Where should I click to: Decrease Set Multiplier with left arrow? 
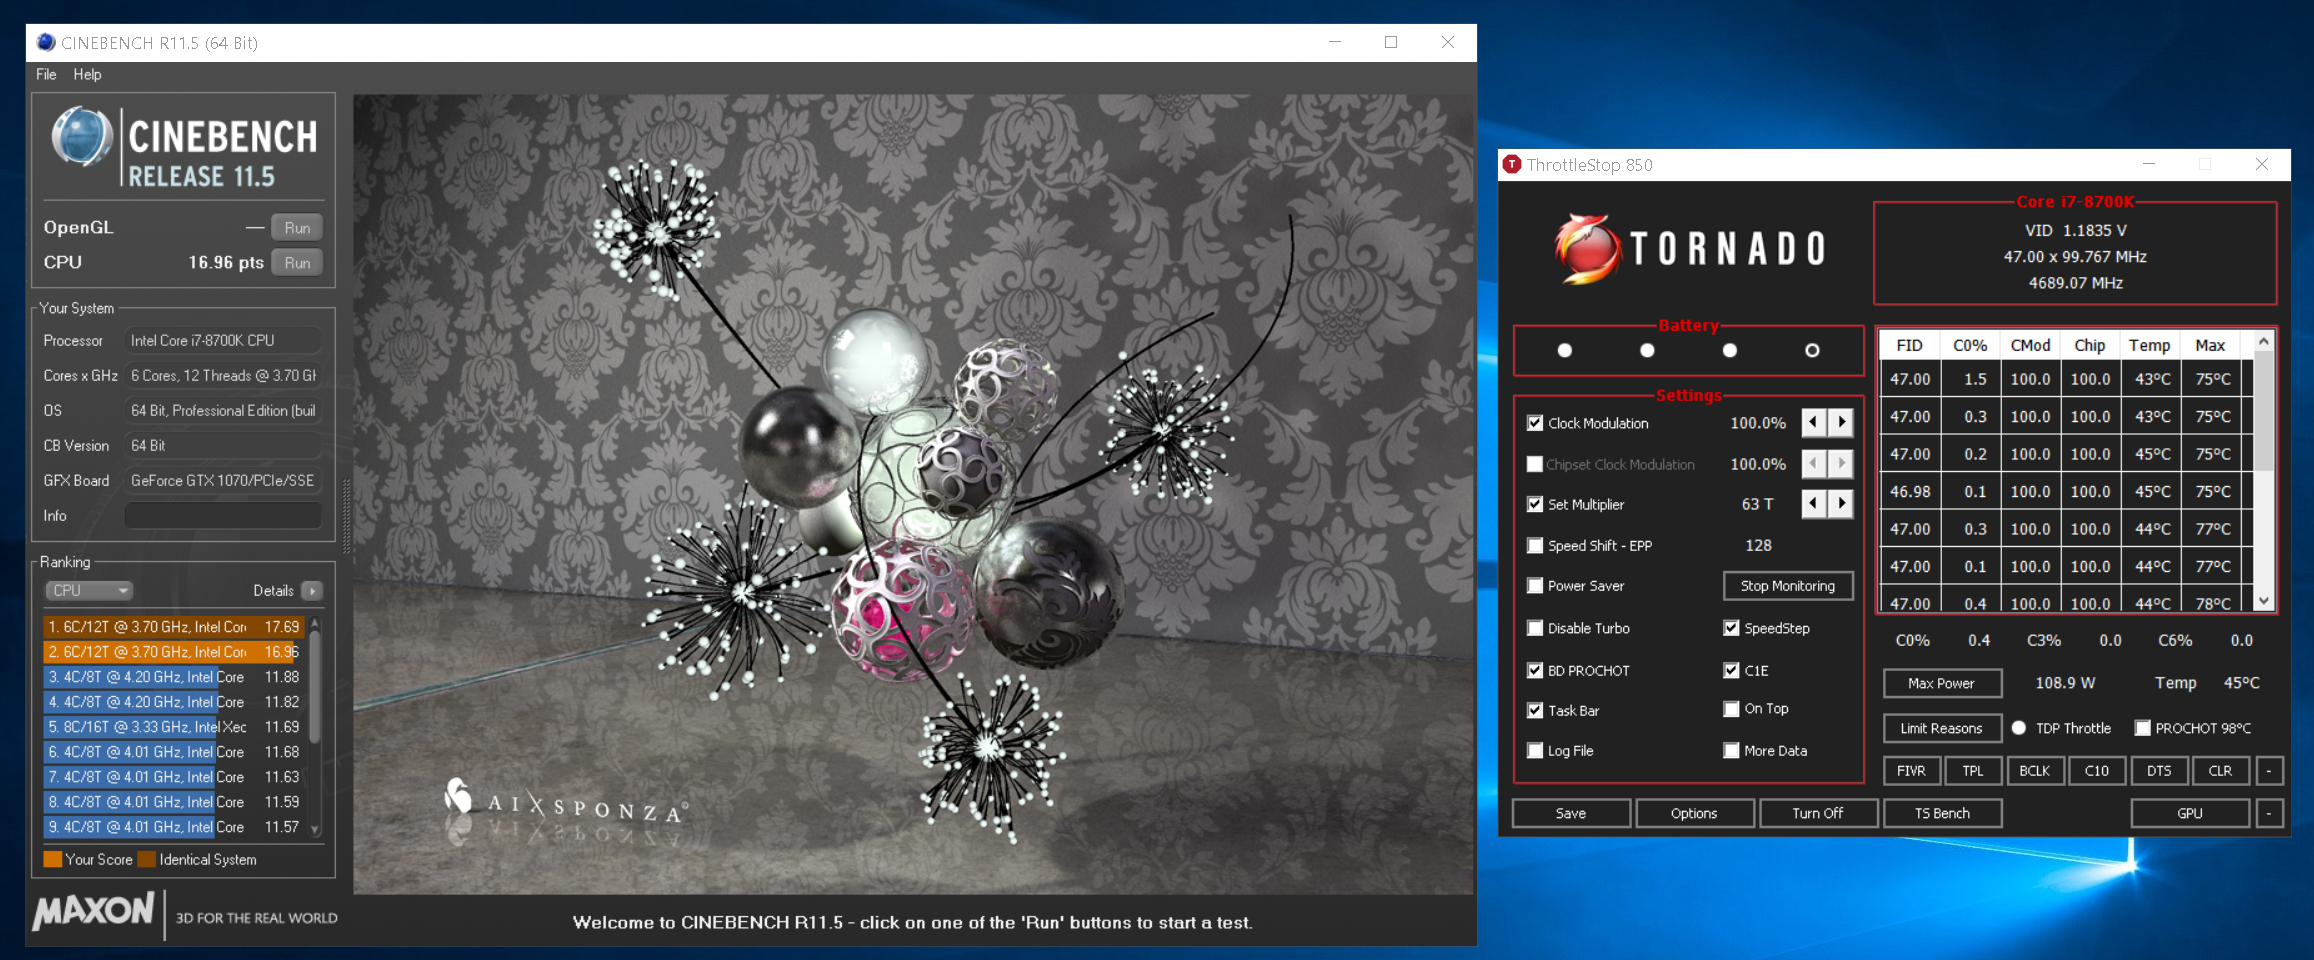tap(1814, 504)
